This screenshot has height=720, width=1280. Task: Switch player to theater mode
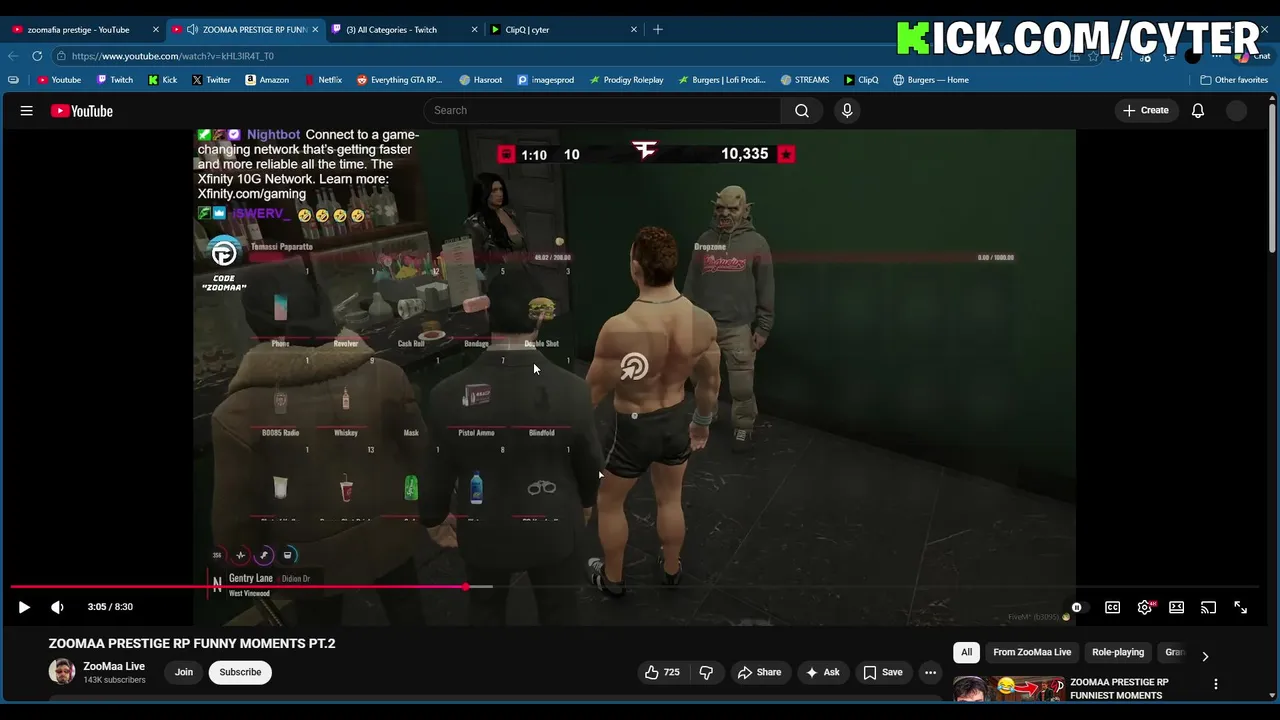point(1177,607)
